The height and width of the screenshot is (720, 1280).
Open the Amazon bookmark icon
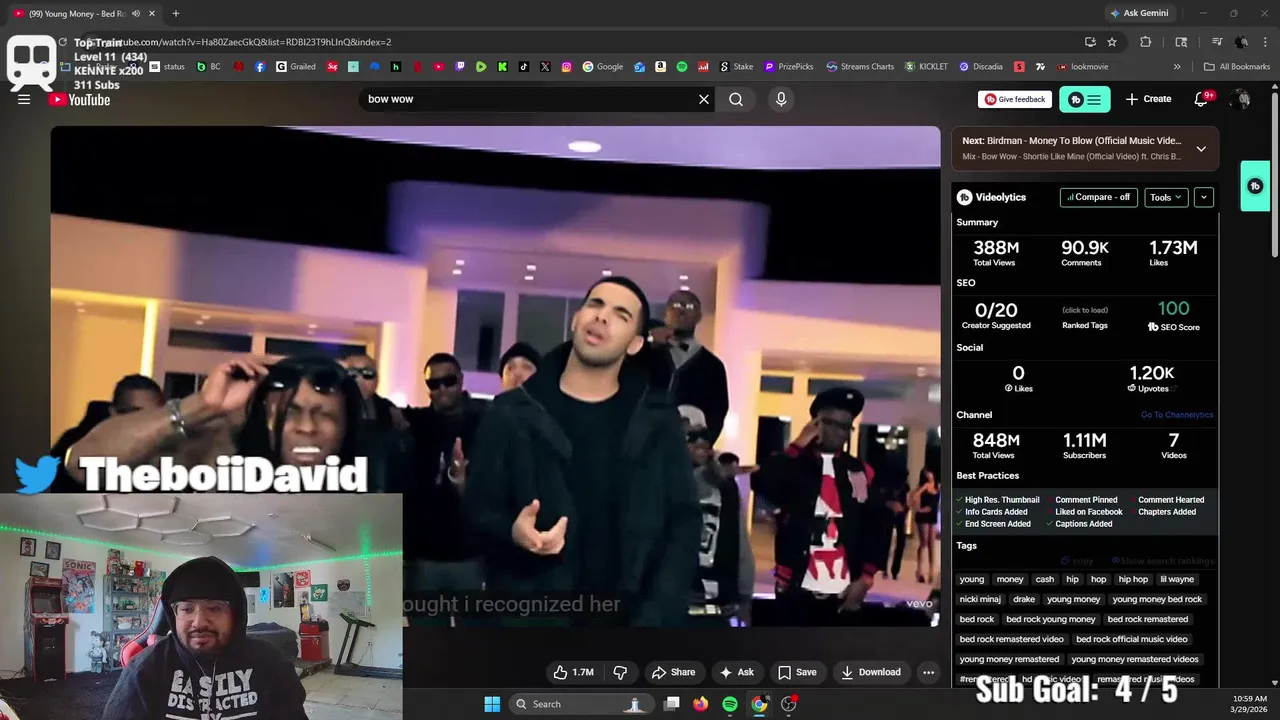[661, 67]
